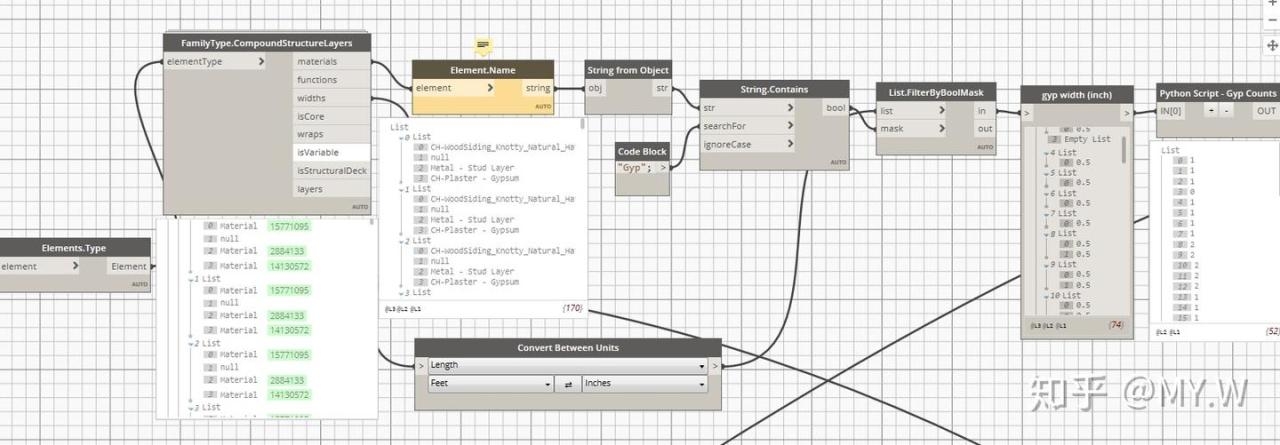Remove an input with Python Script minus
The image size is (1280, 445).
coord(1228,111)
